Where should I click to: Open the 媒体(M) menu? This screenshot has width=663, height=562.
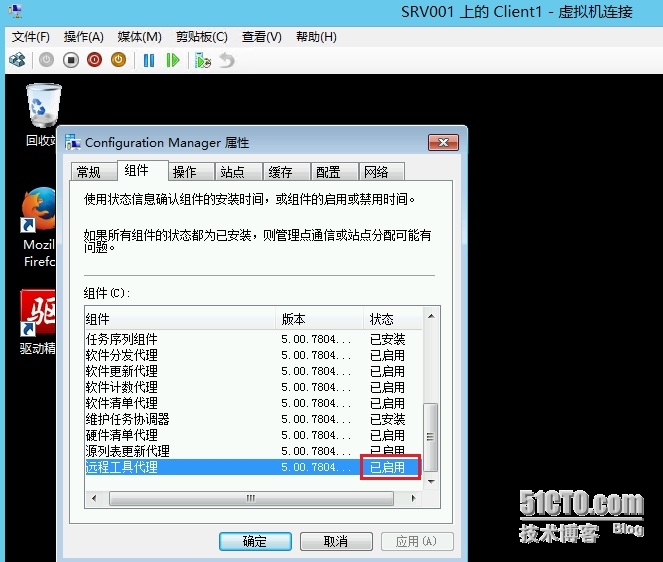140,37
